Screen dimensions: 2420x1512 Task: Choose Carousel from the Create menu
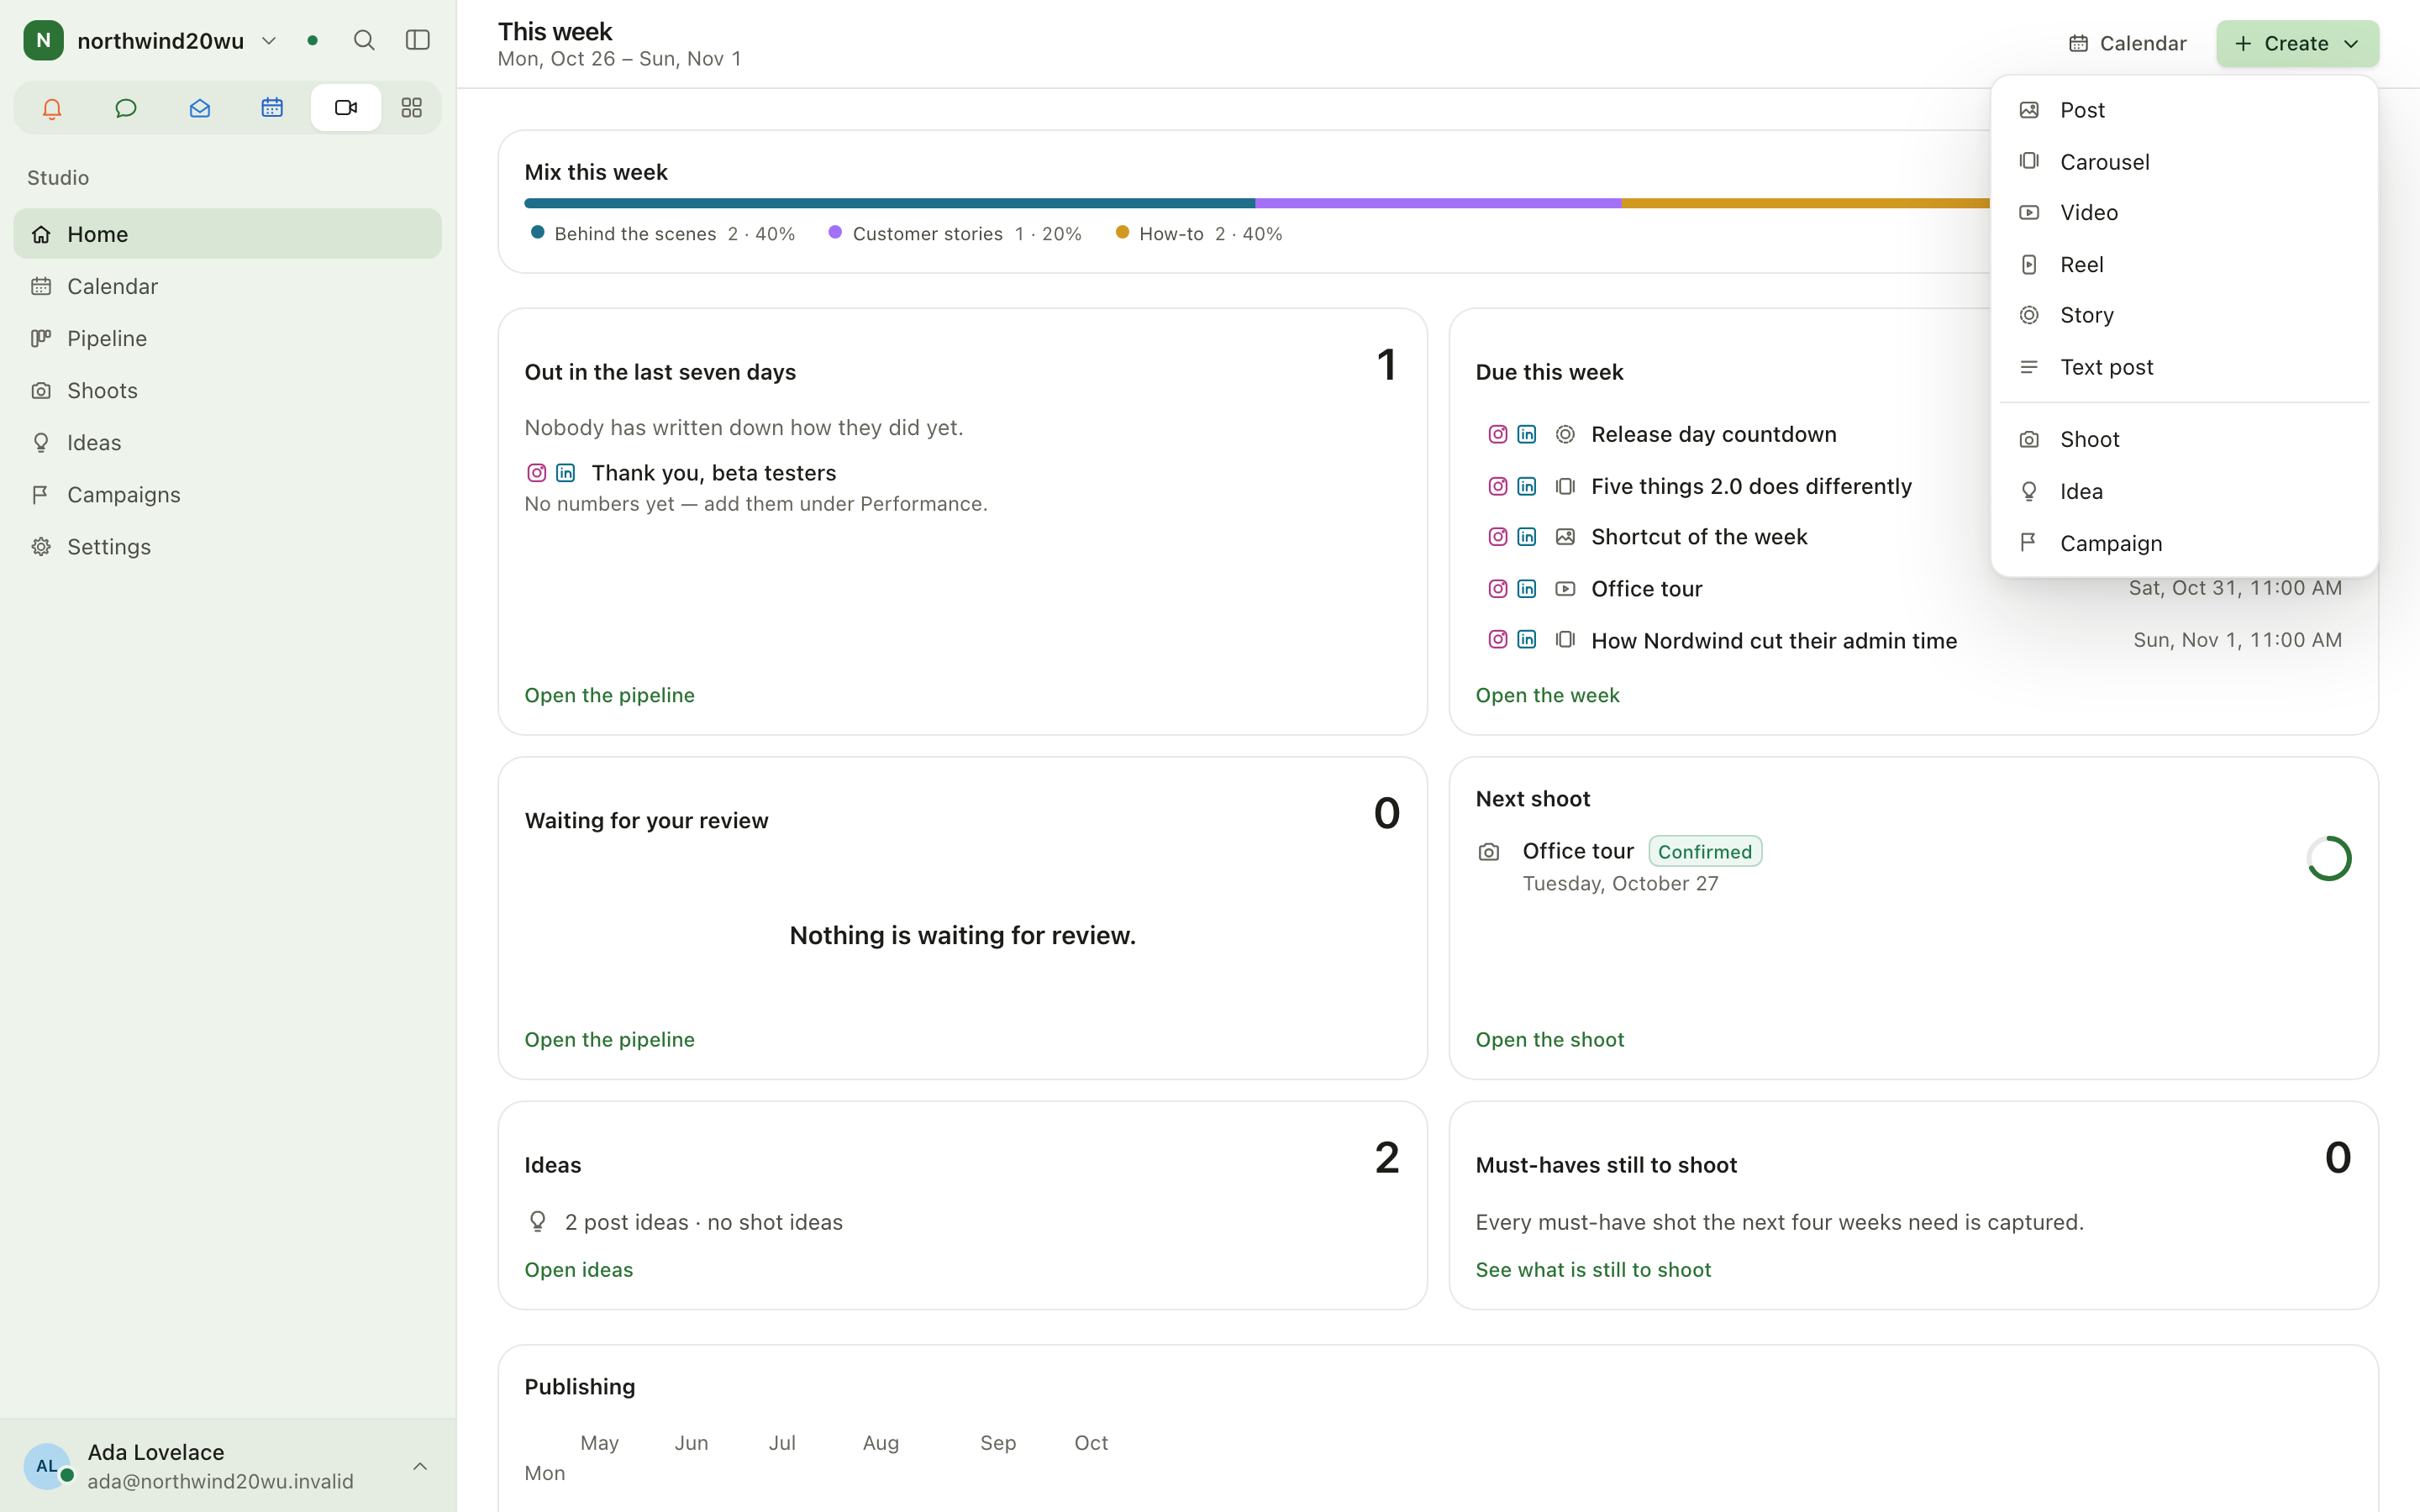click(x=2184, y=161)
